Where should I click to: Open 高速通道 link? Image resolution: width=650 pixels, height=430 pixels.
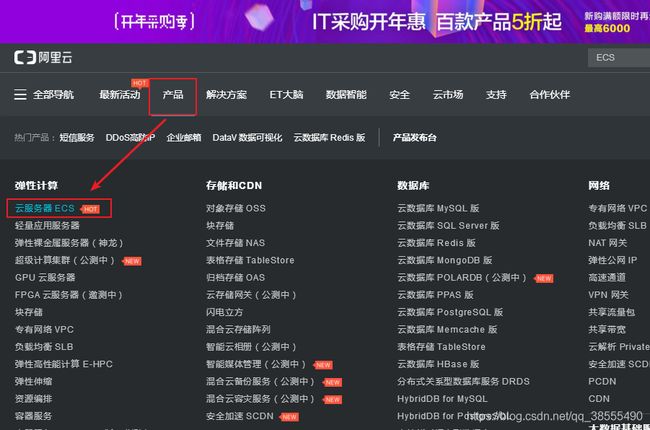click(x=607, y=277)
